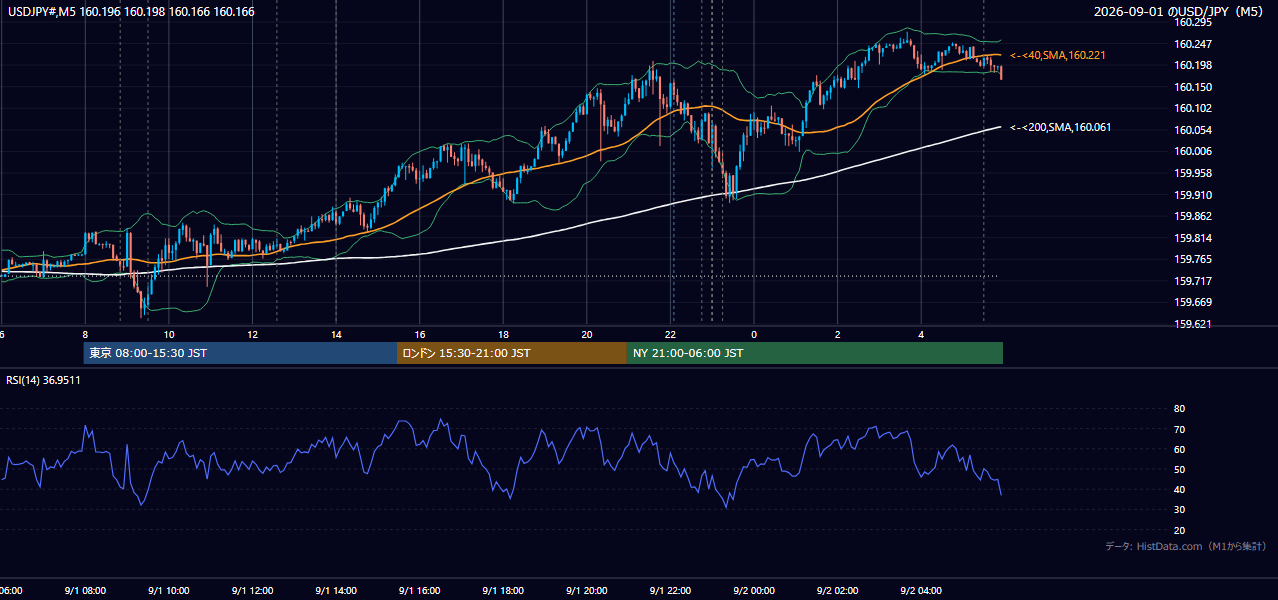Viewport: 1278px width, 600px height.
Task: Click price axis label 160.295
Action: click(x=1193, y=22)
